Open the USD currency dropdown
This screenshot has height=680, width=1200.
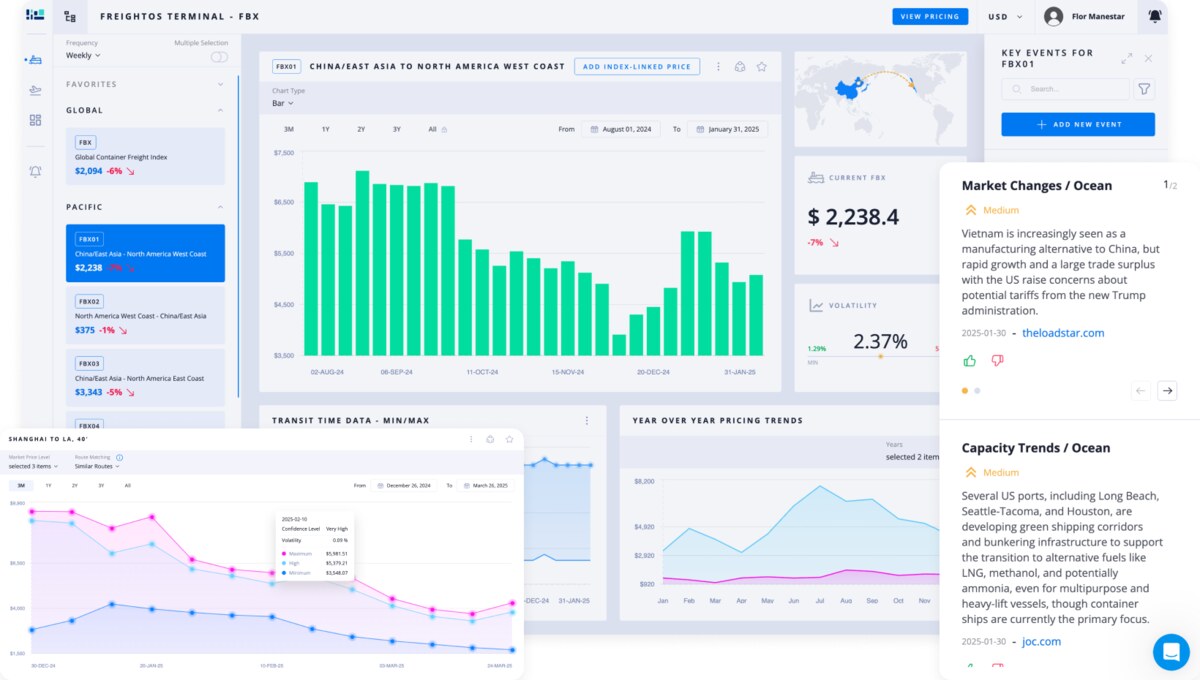[1005, 16]
